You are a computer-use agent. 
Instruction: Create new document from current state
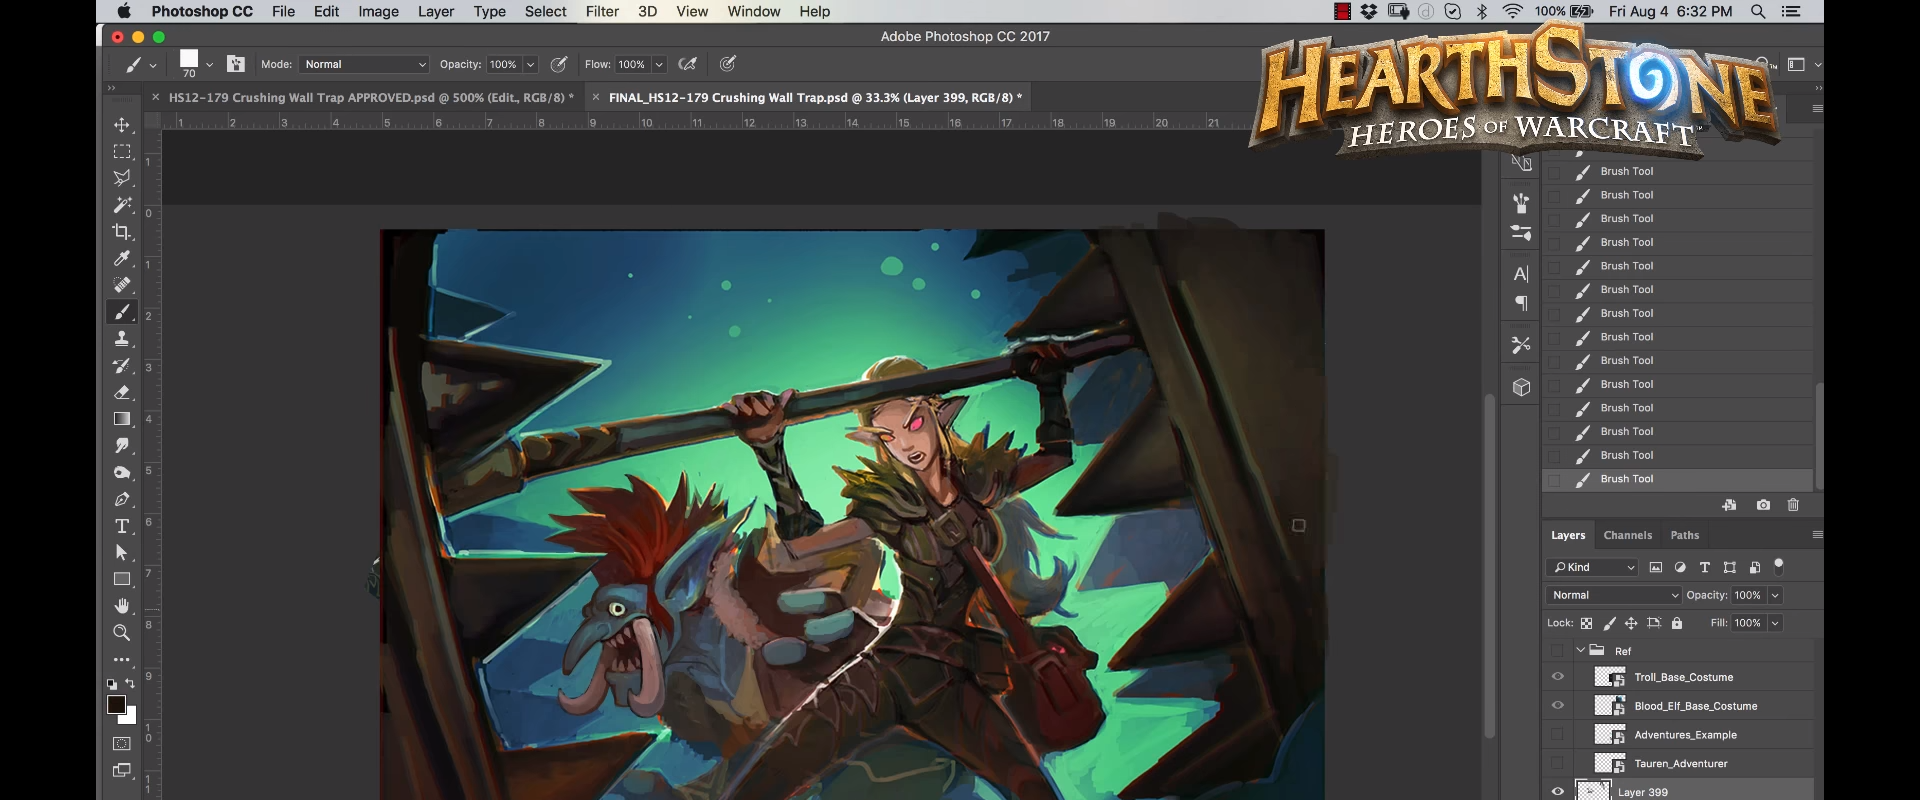click(x=1729, y=505)
